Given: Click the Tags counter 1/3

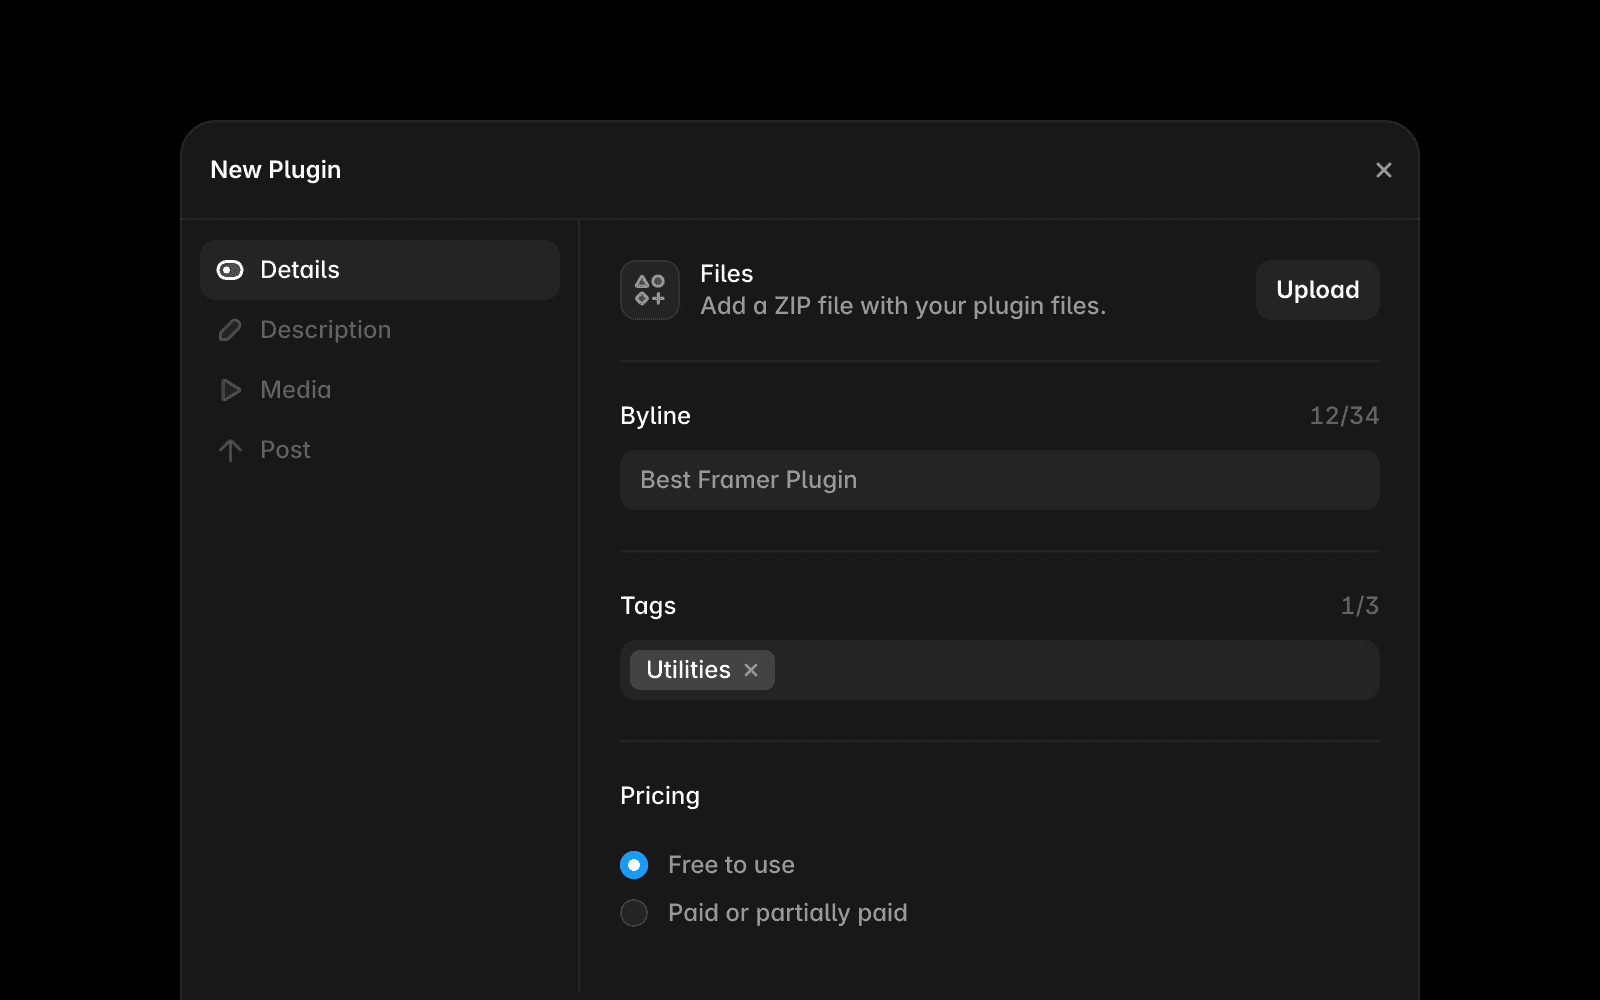Looking at the screenshot, I should coord(1359,606).
